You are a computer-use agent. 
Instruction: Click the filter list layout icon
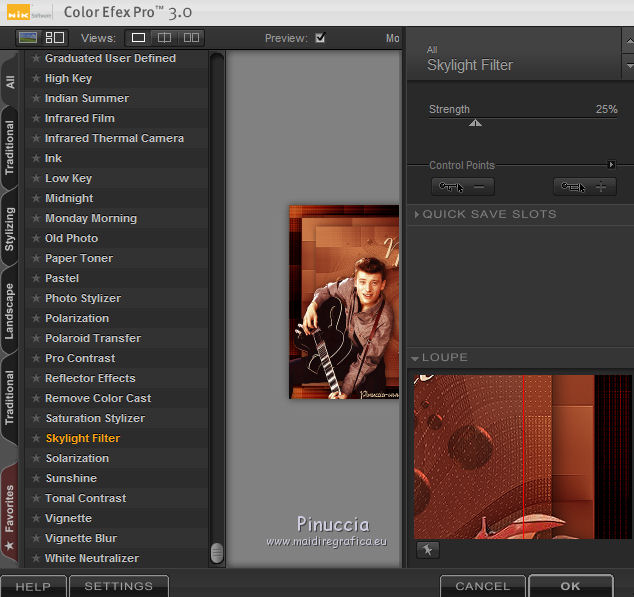[x=55, y=38]
